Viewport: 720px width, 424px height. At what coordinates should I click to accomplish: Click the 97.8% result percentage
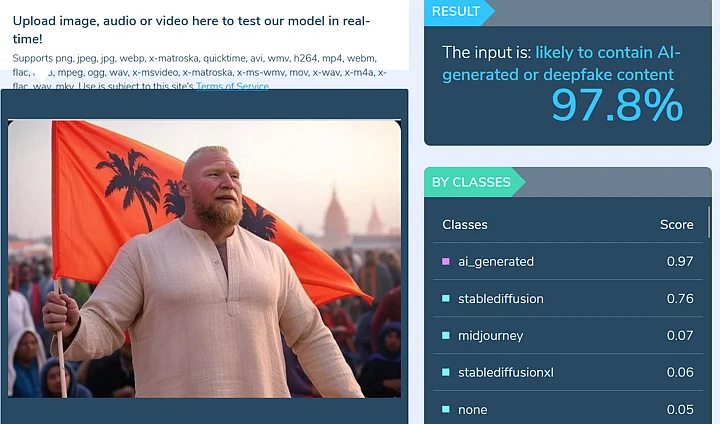(x=617, y=106)
